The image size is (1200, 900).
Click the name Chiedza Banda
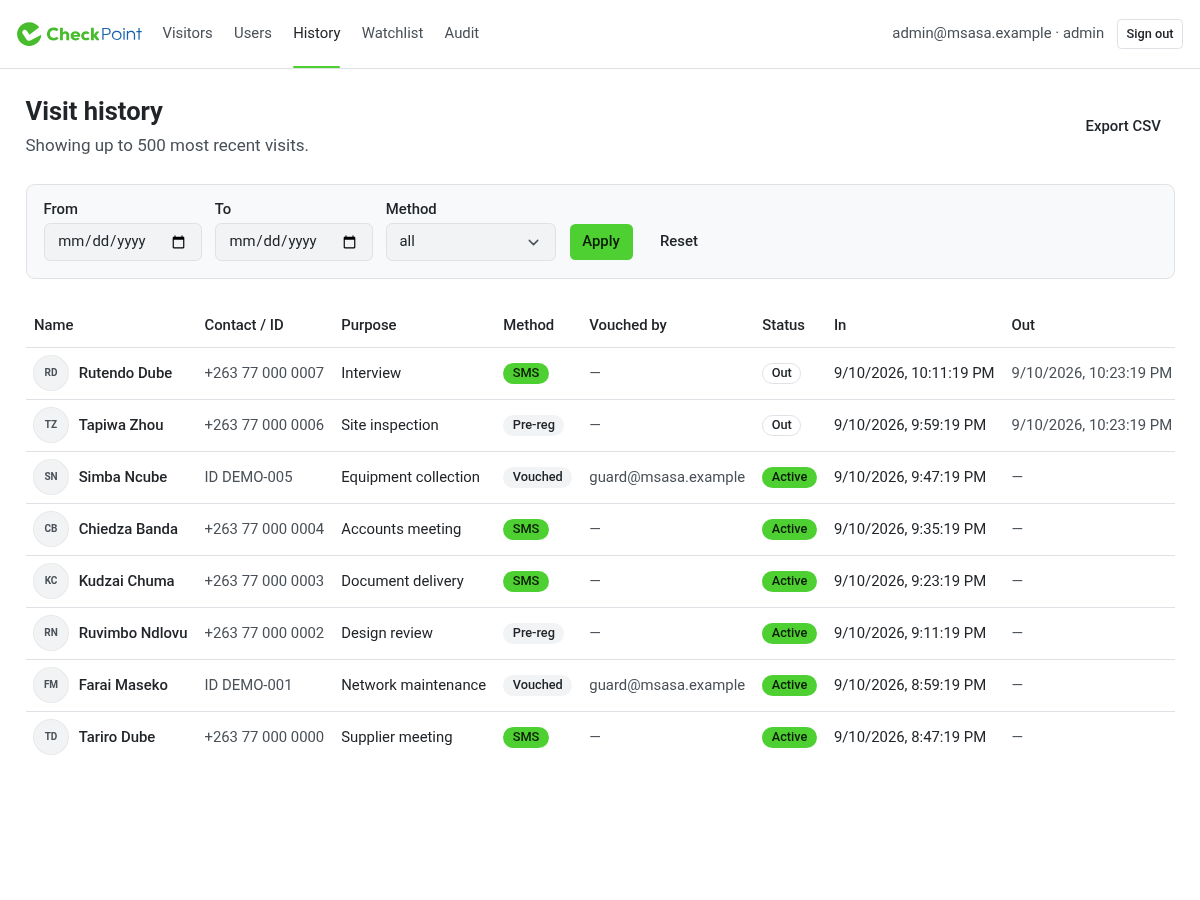point(128,529)
